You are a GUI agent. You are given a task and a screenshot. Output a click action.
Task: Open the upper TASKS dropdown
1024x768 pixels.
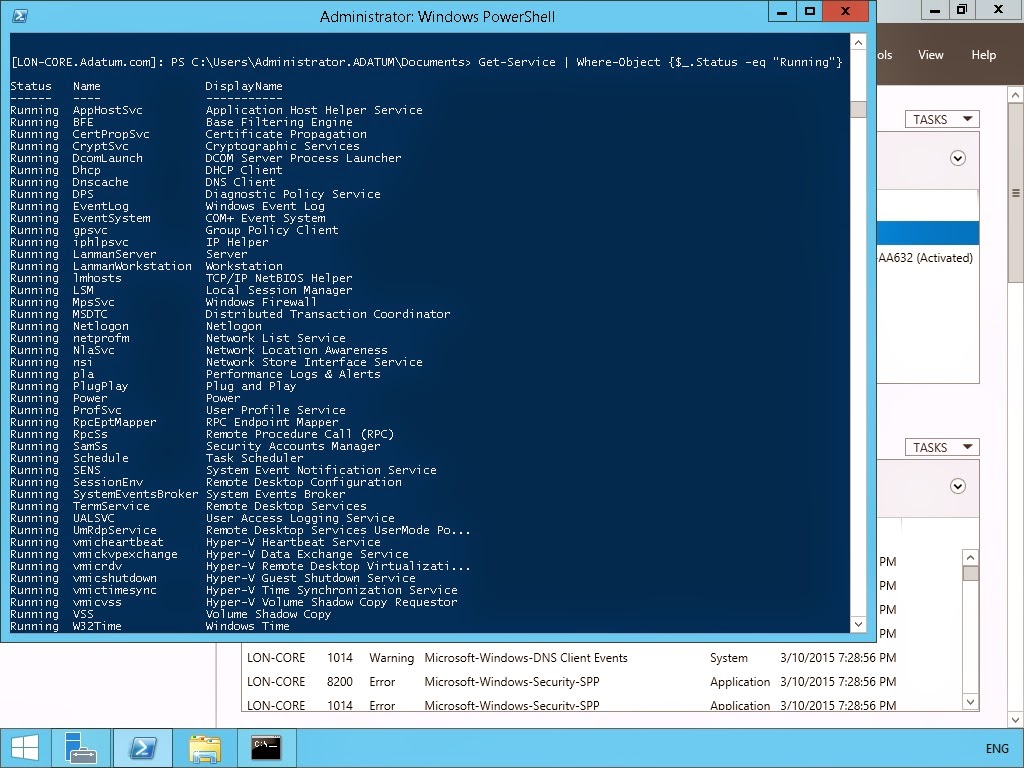pos(941,118)
